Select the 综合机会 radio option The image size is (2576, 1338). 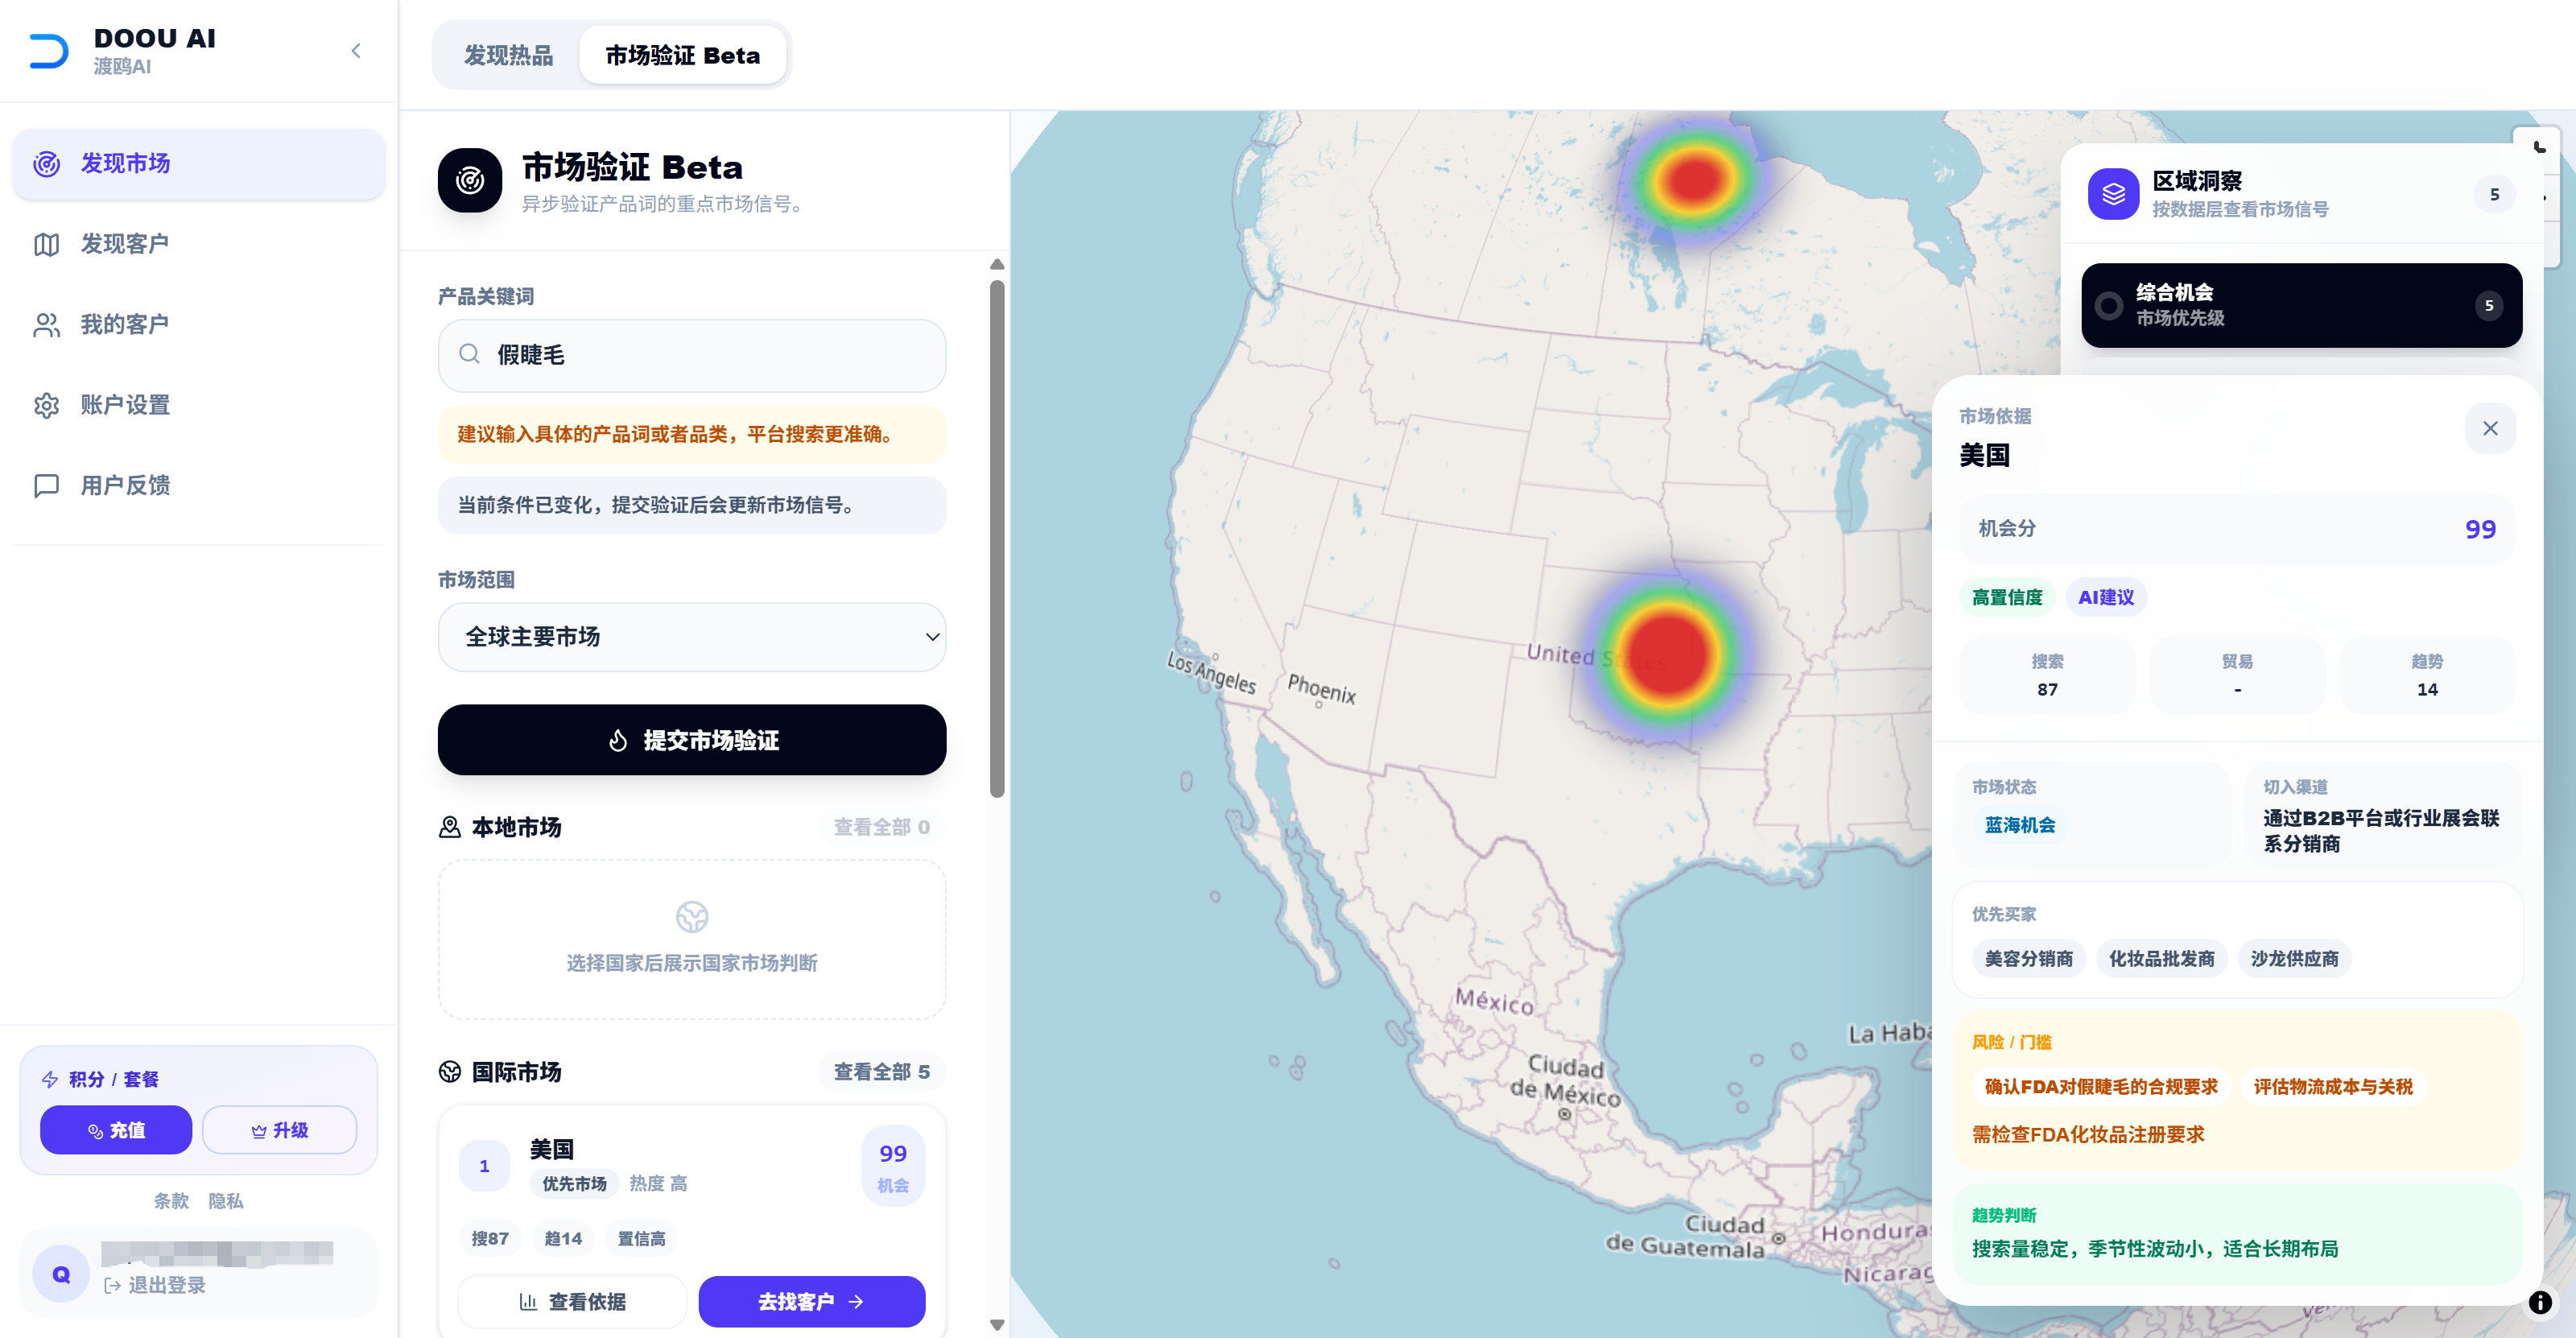2109,305
